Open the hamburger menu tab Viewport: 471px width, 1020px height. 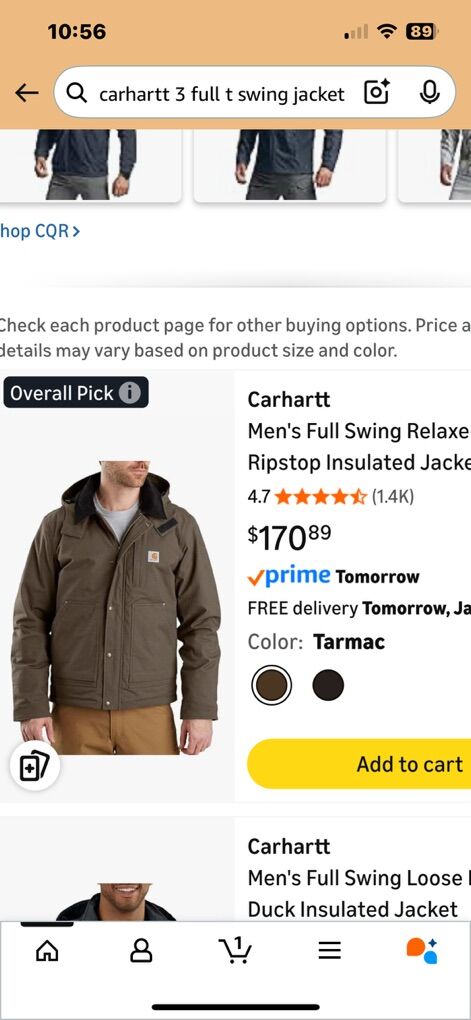pos(330,951)
